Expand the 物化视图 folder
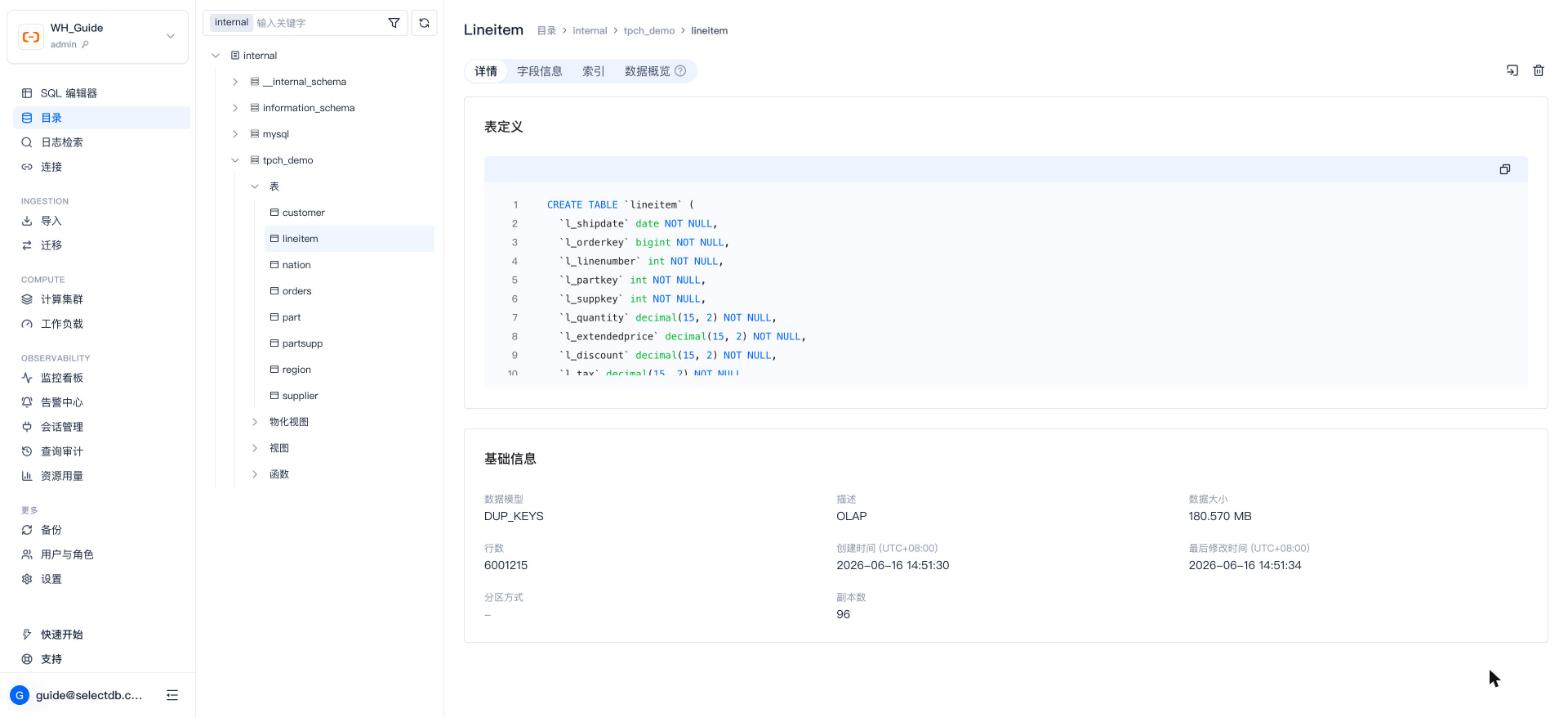Viewport: 1568px width, 718px height. point(255,422)
